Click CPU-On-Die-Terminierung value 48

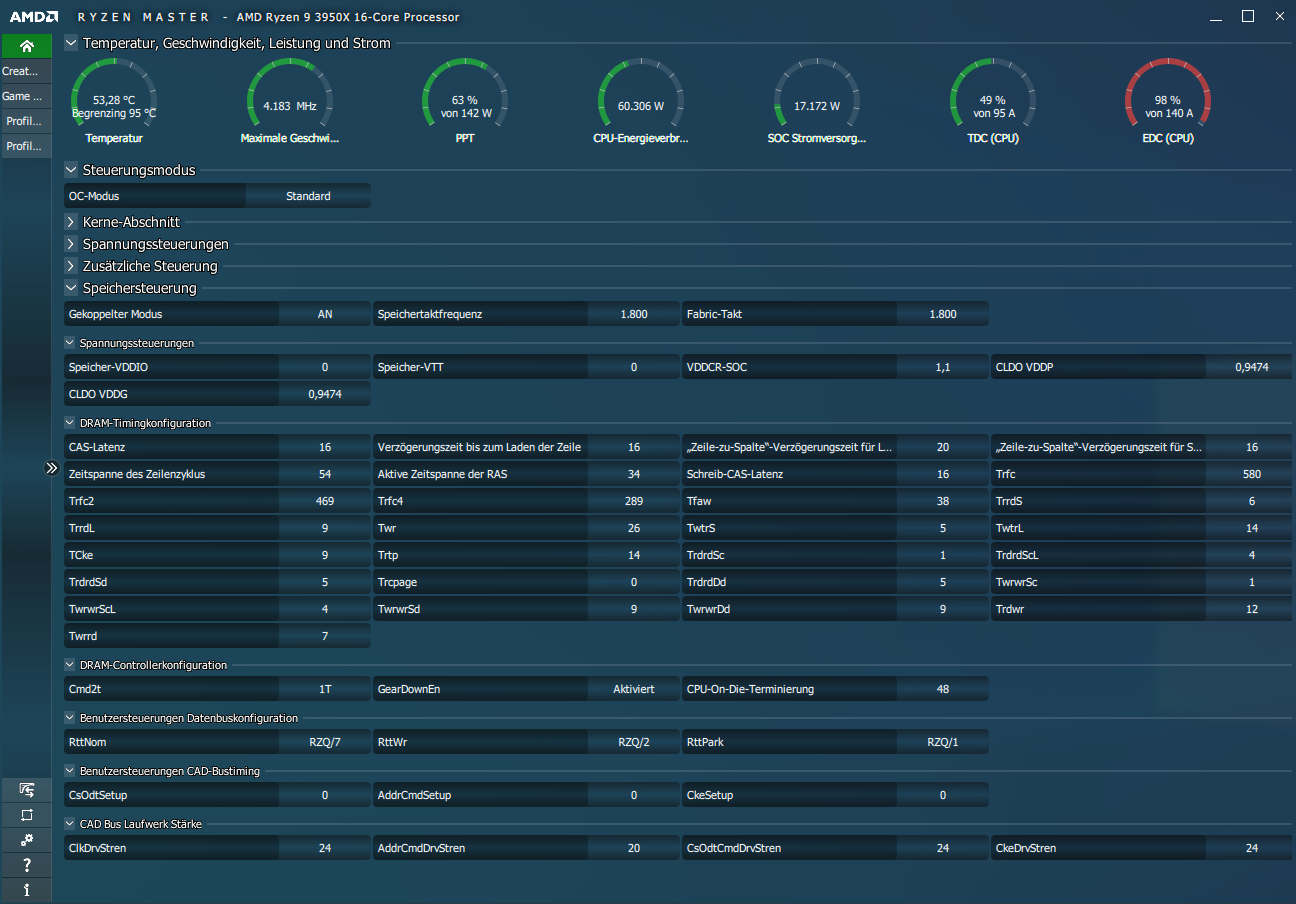pyautogui.click(x=943, y=689)
